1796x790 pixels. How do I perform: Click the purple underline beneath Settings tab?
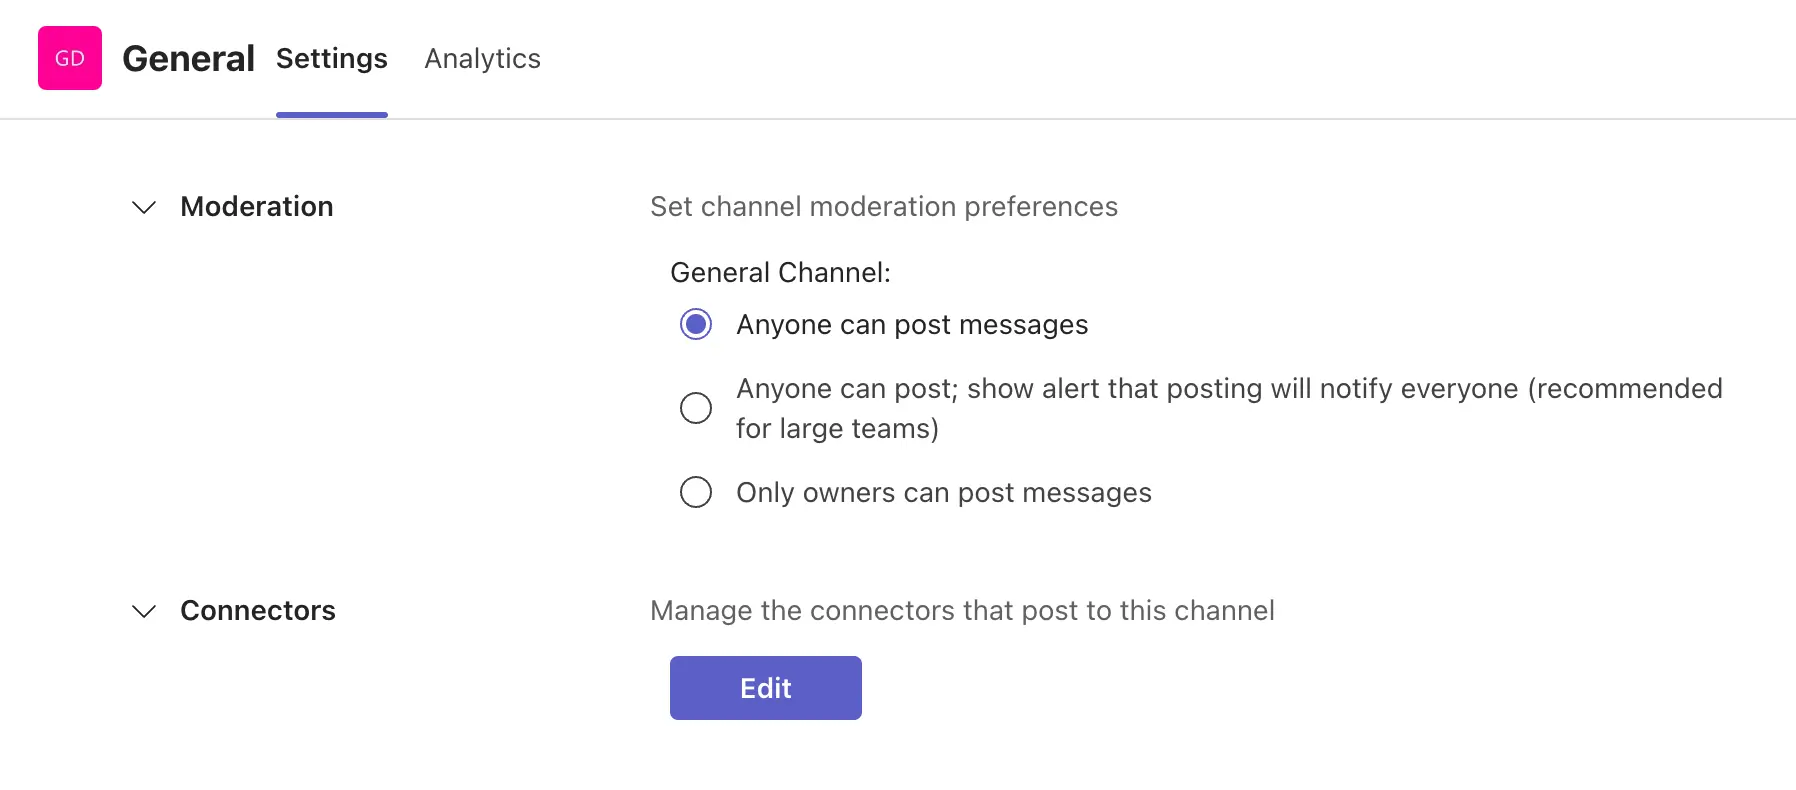[331, 115]
